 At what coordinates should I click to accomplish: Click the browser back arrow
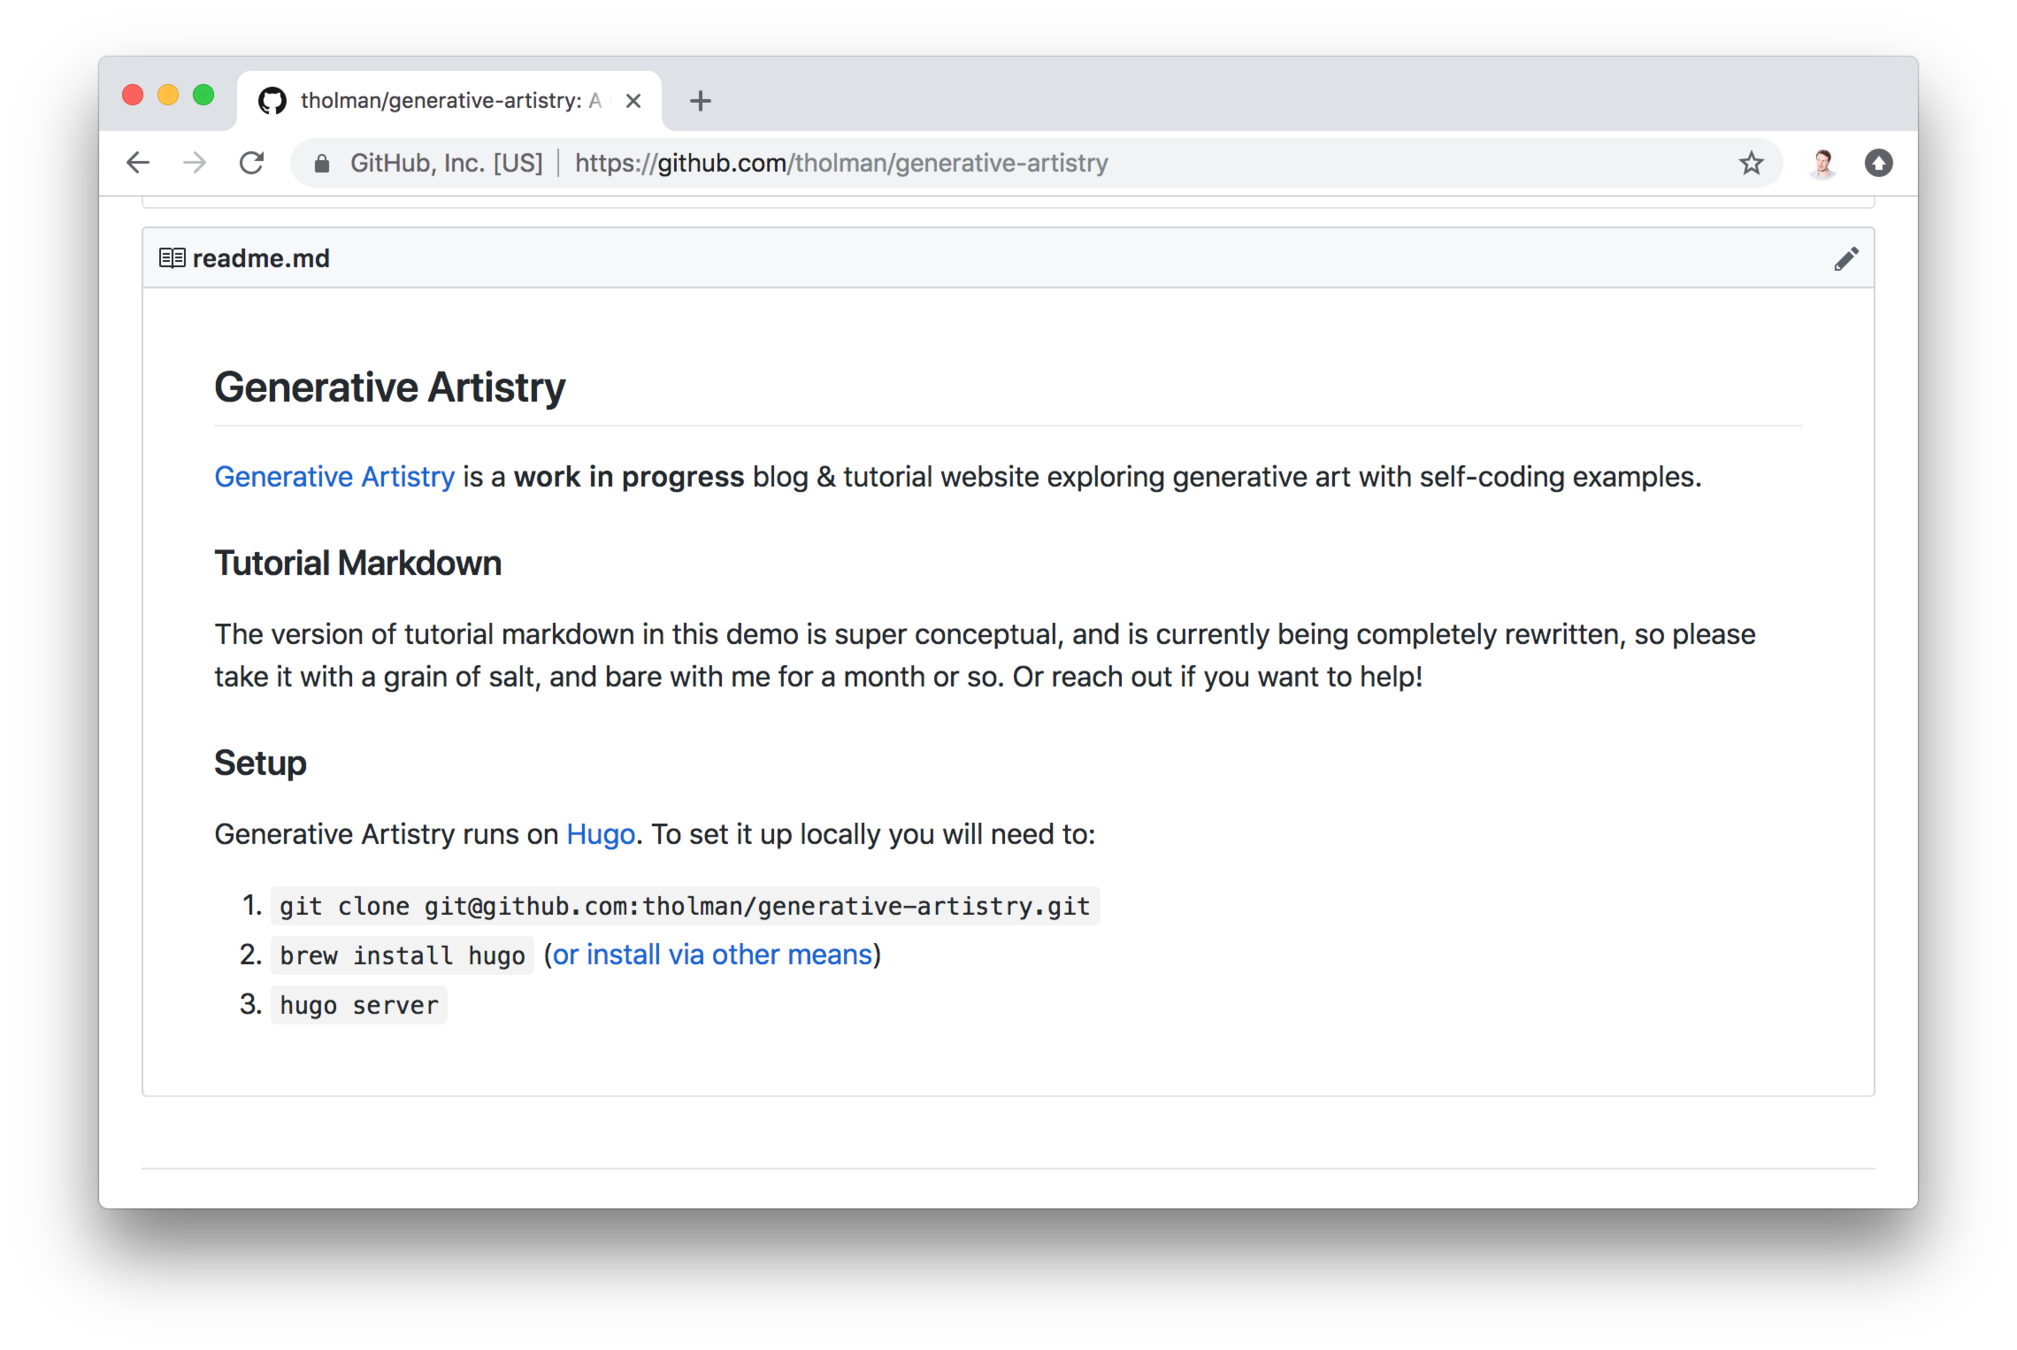coord(138,163)
